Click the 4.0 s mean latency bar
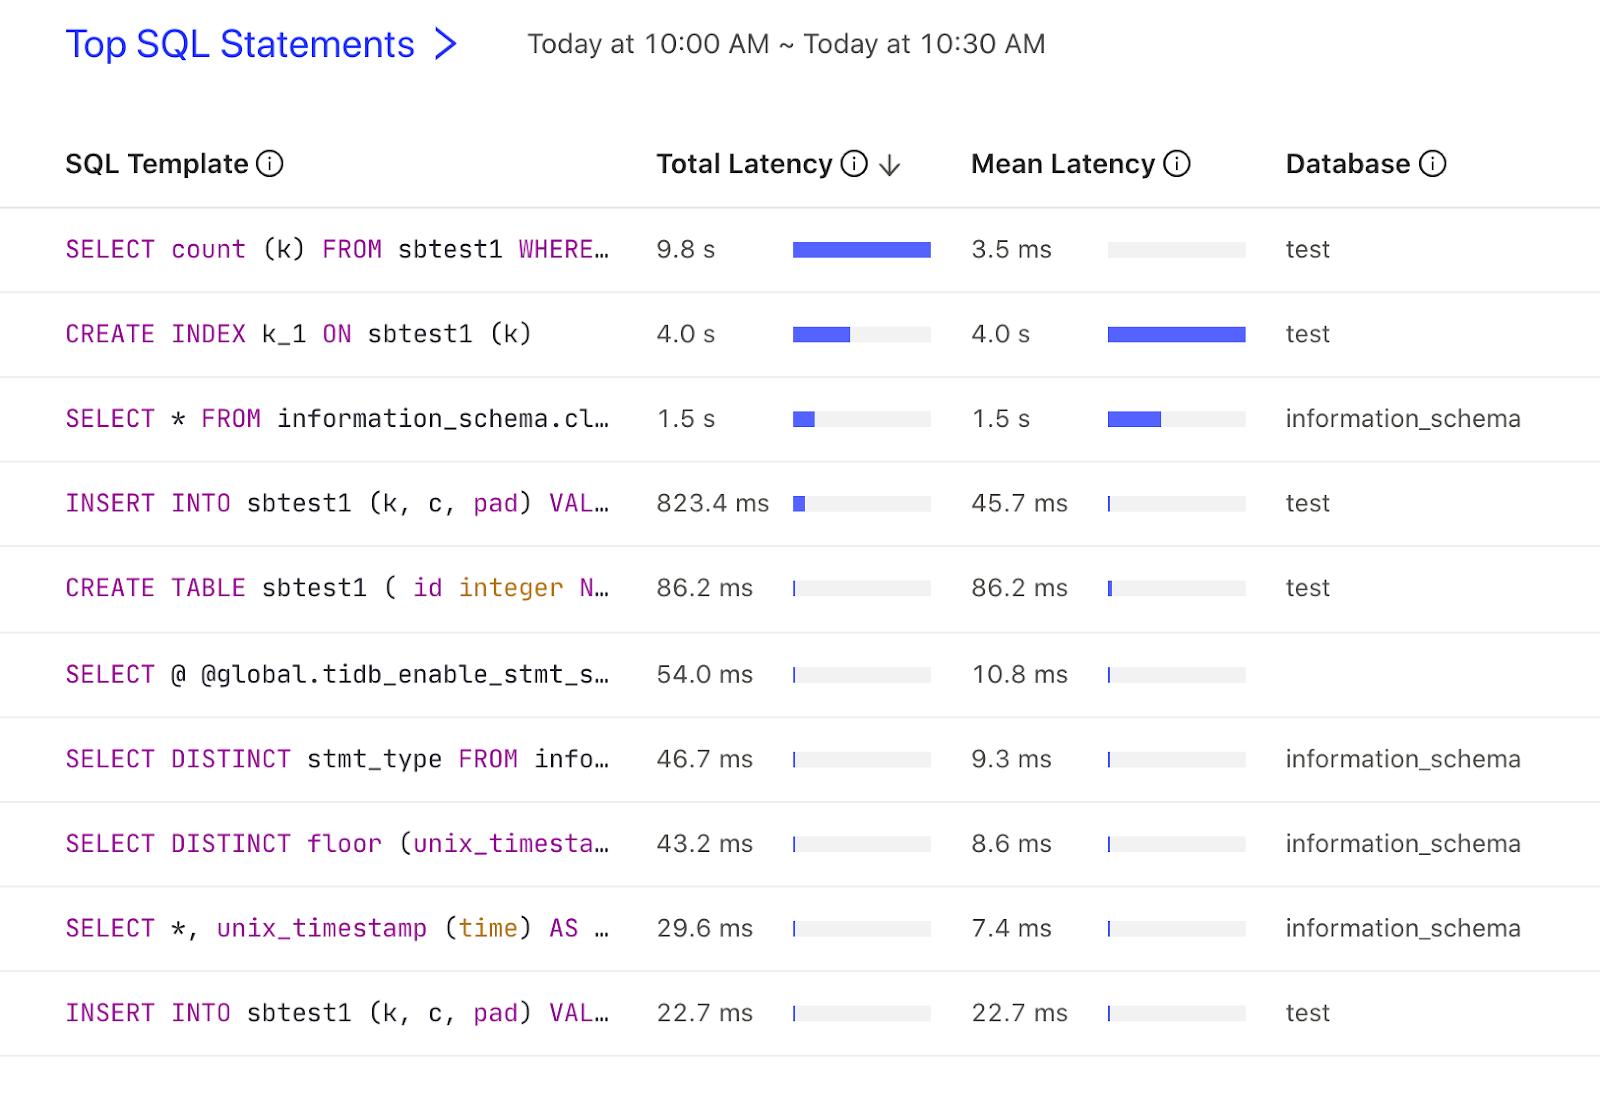This screenshot has width=1600, height=1102. click(x=1176, y=334)
